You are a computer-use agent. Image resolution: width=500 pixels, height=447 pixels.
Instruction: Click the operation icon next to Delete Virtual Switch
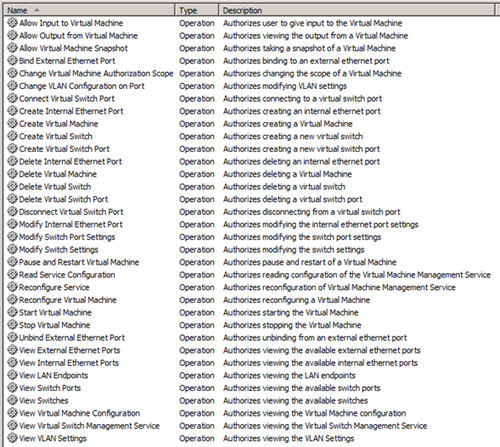tap(12, 187)
